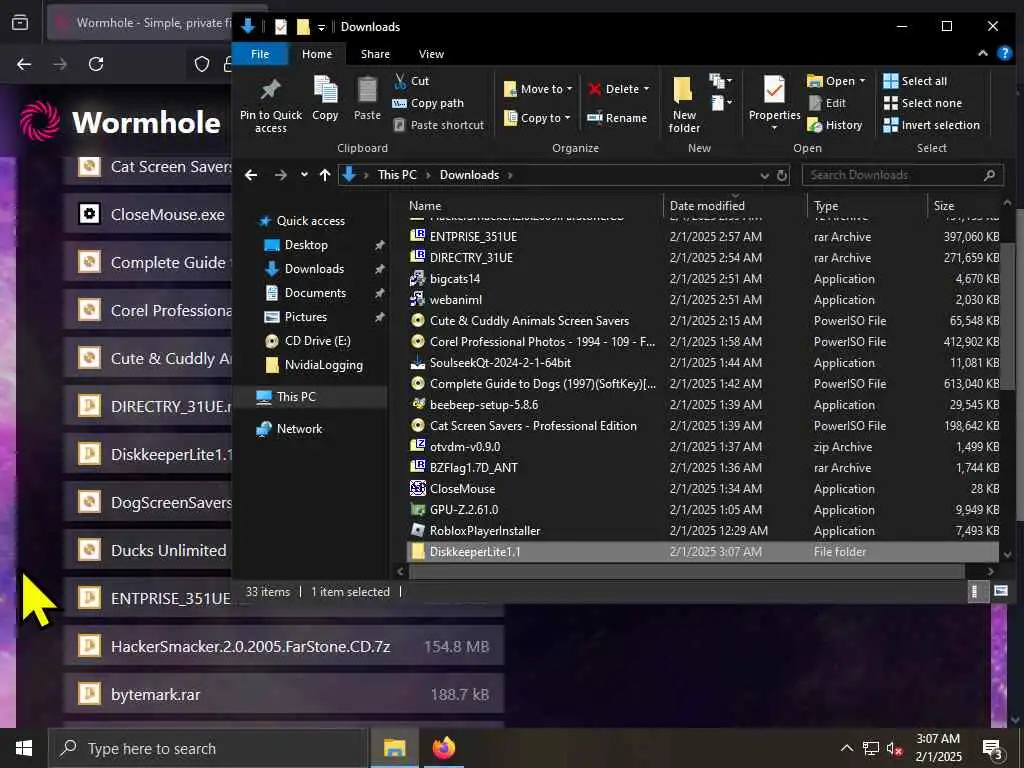Reload the page in Firefox
The height and width of the screenshot is (768, 1024).
[x=96, y=64]
